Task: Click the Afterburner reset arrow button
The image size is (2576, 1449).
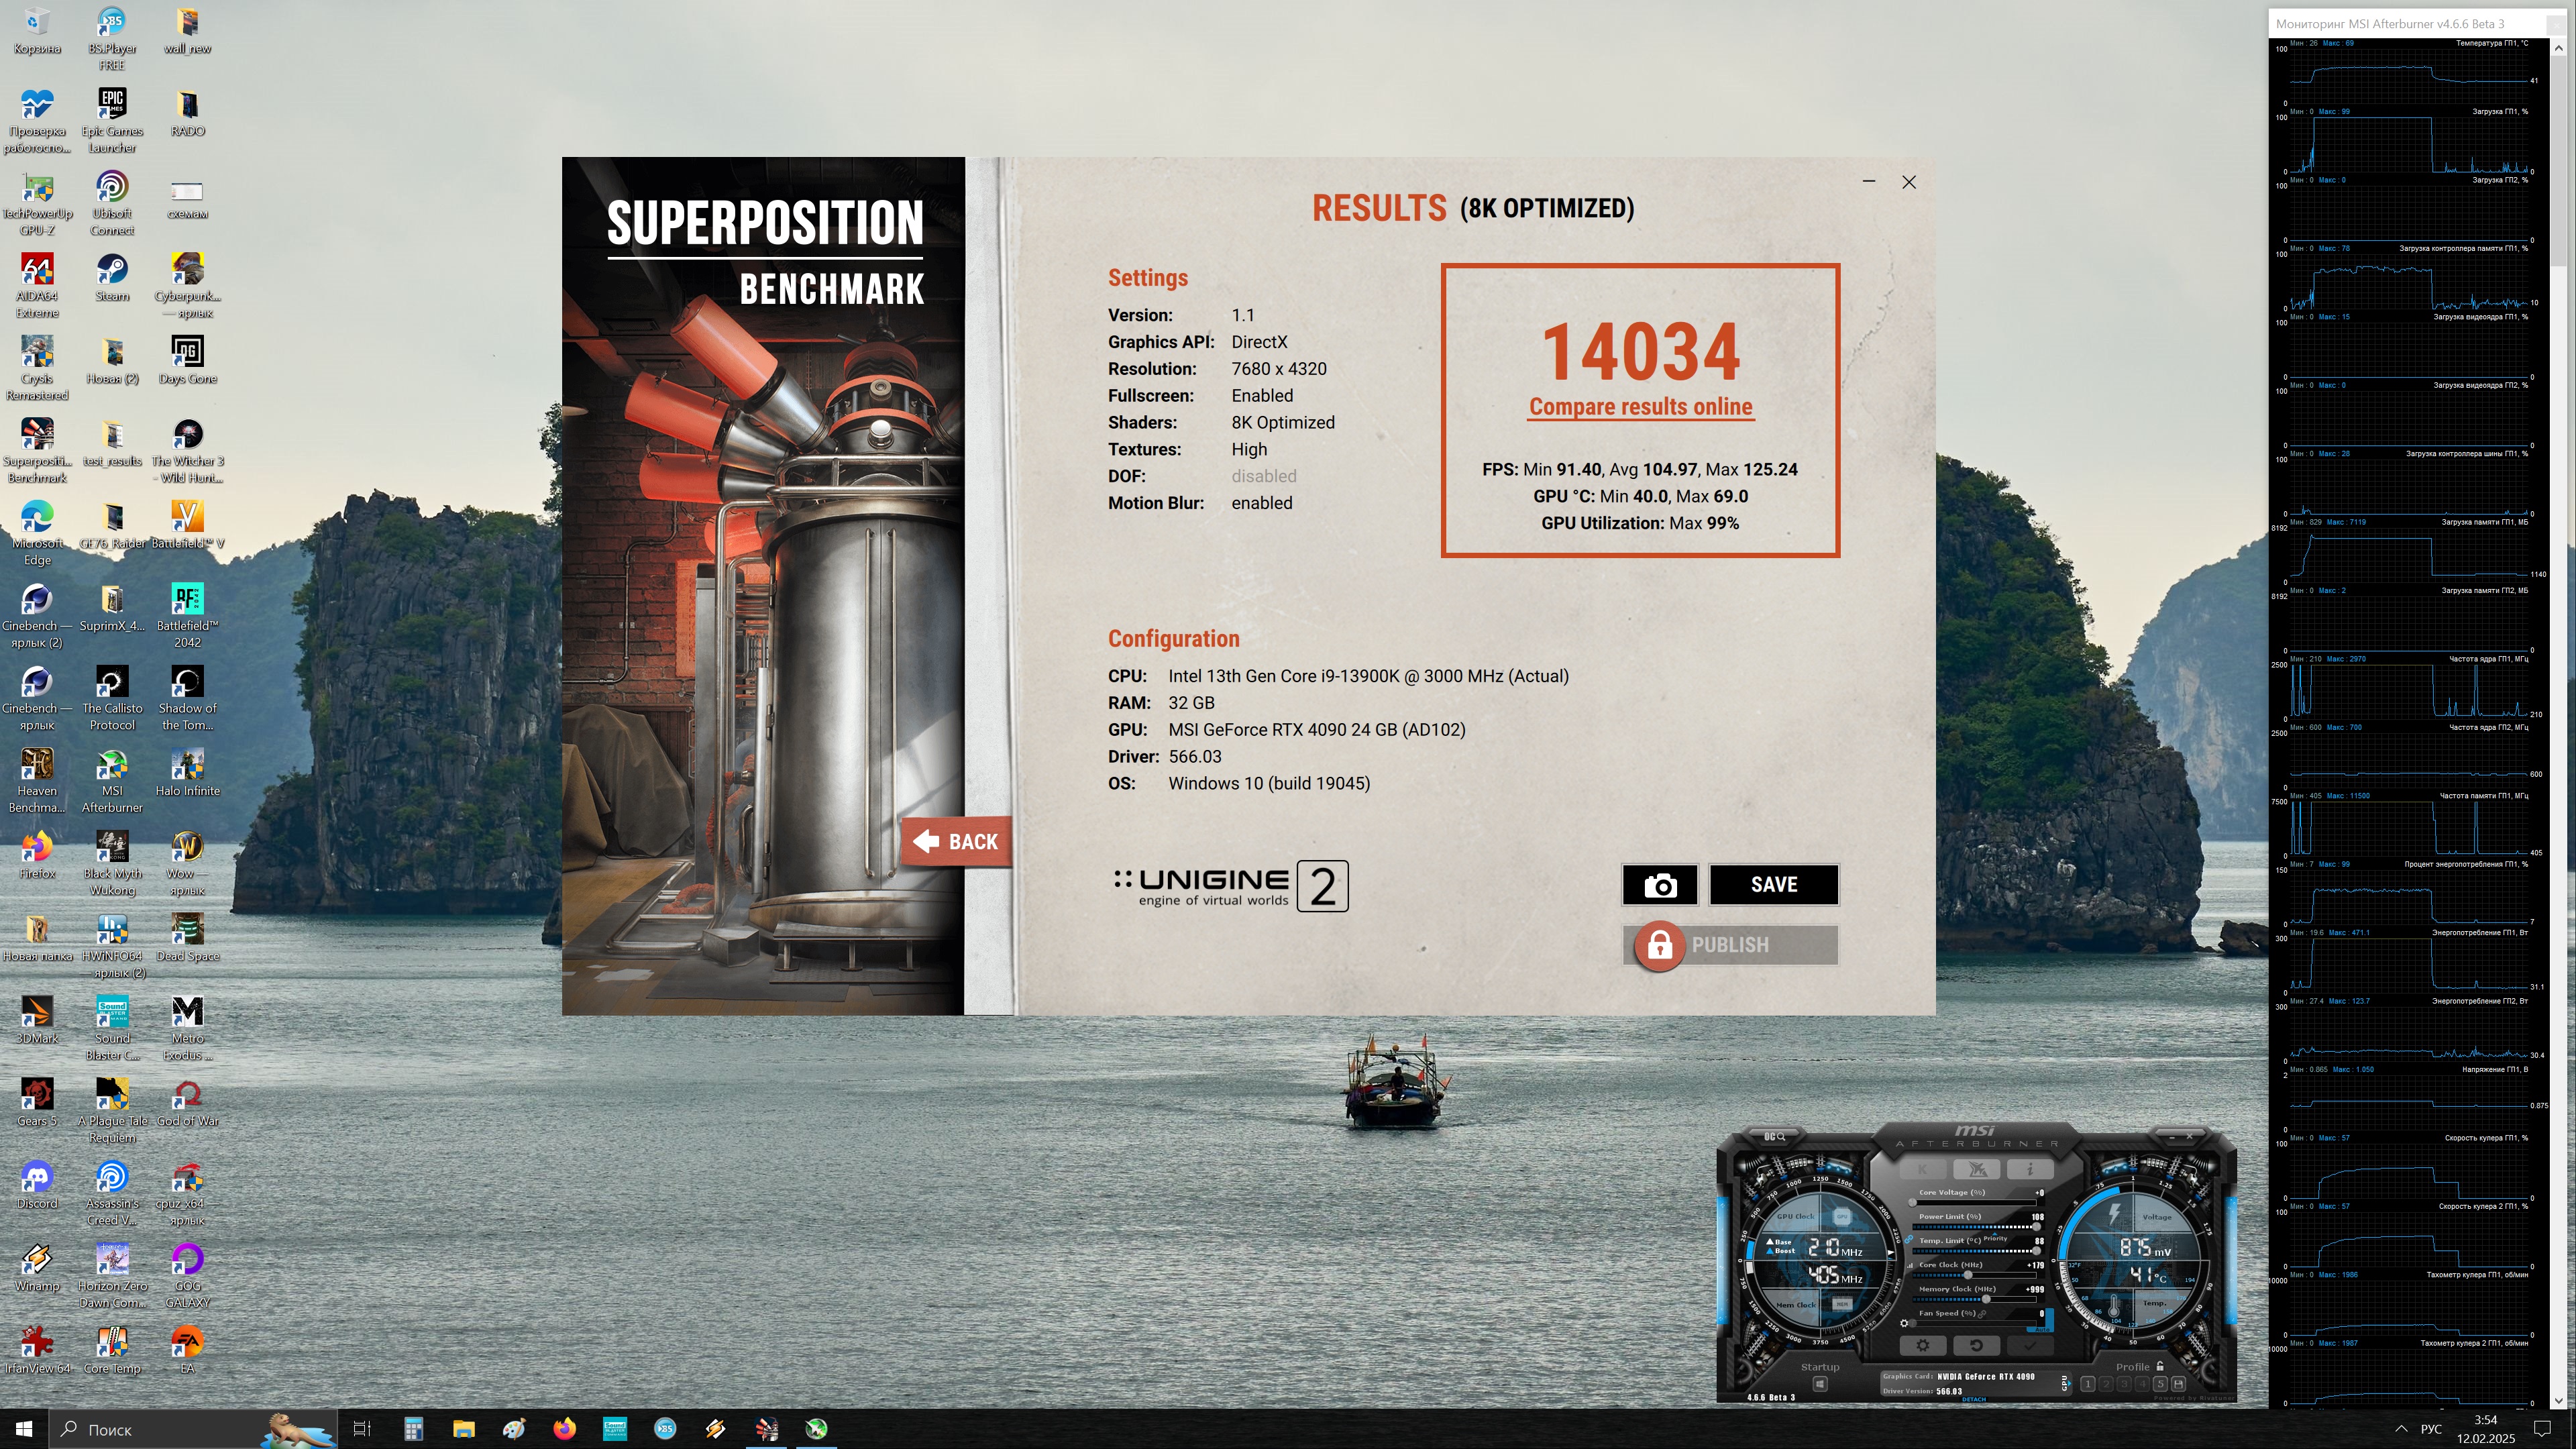Action: pyautogui.click(x=1977, y=1345)
